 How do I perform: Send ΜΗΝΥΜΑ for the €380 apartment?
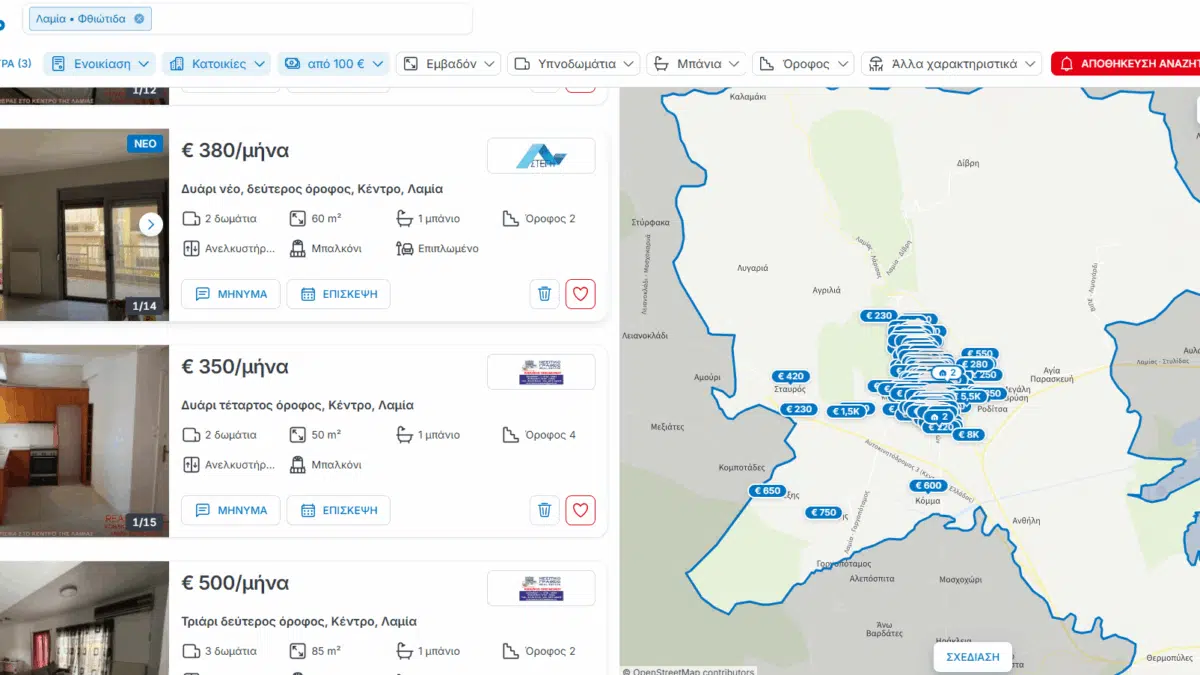click(231, 294)
